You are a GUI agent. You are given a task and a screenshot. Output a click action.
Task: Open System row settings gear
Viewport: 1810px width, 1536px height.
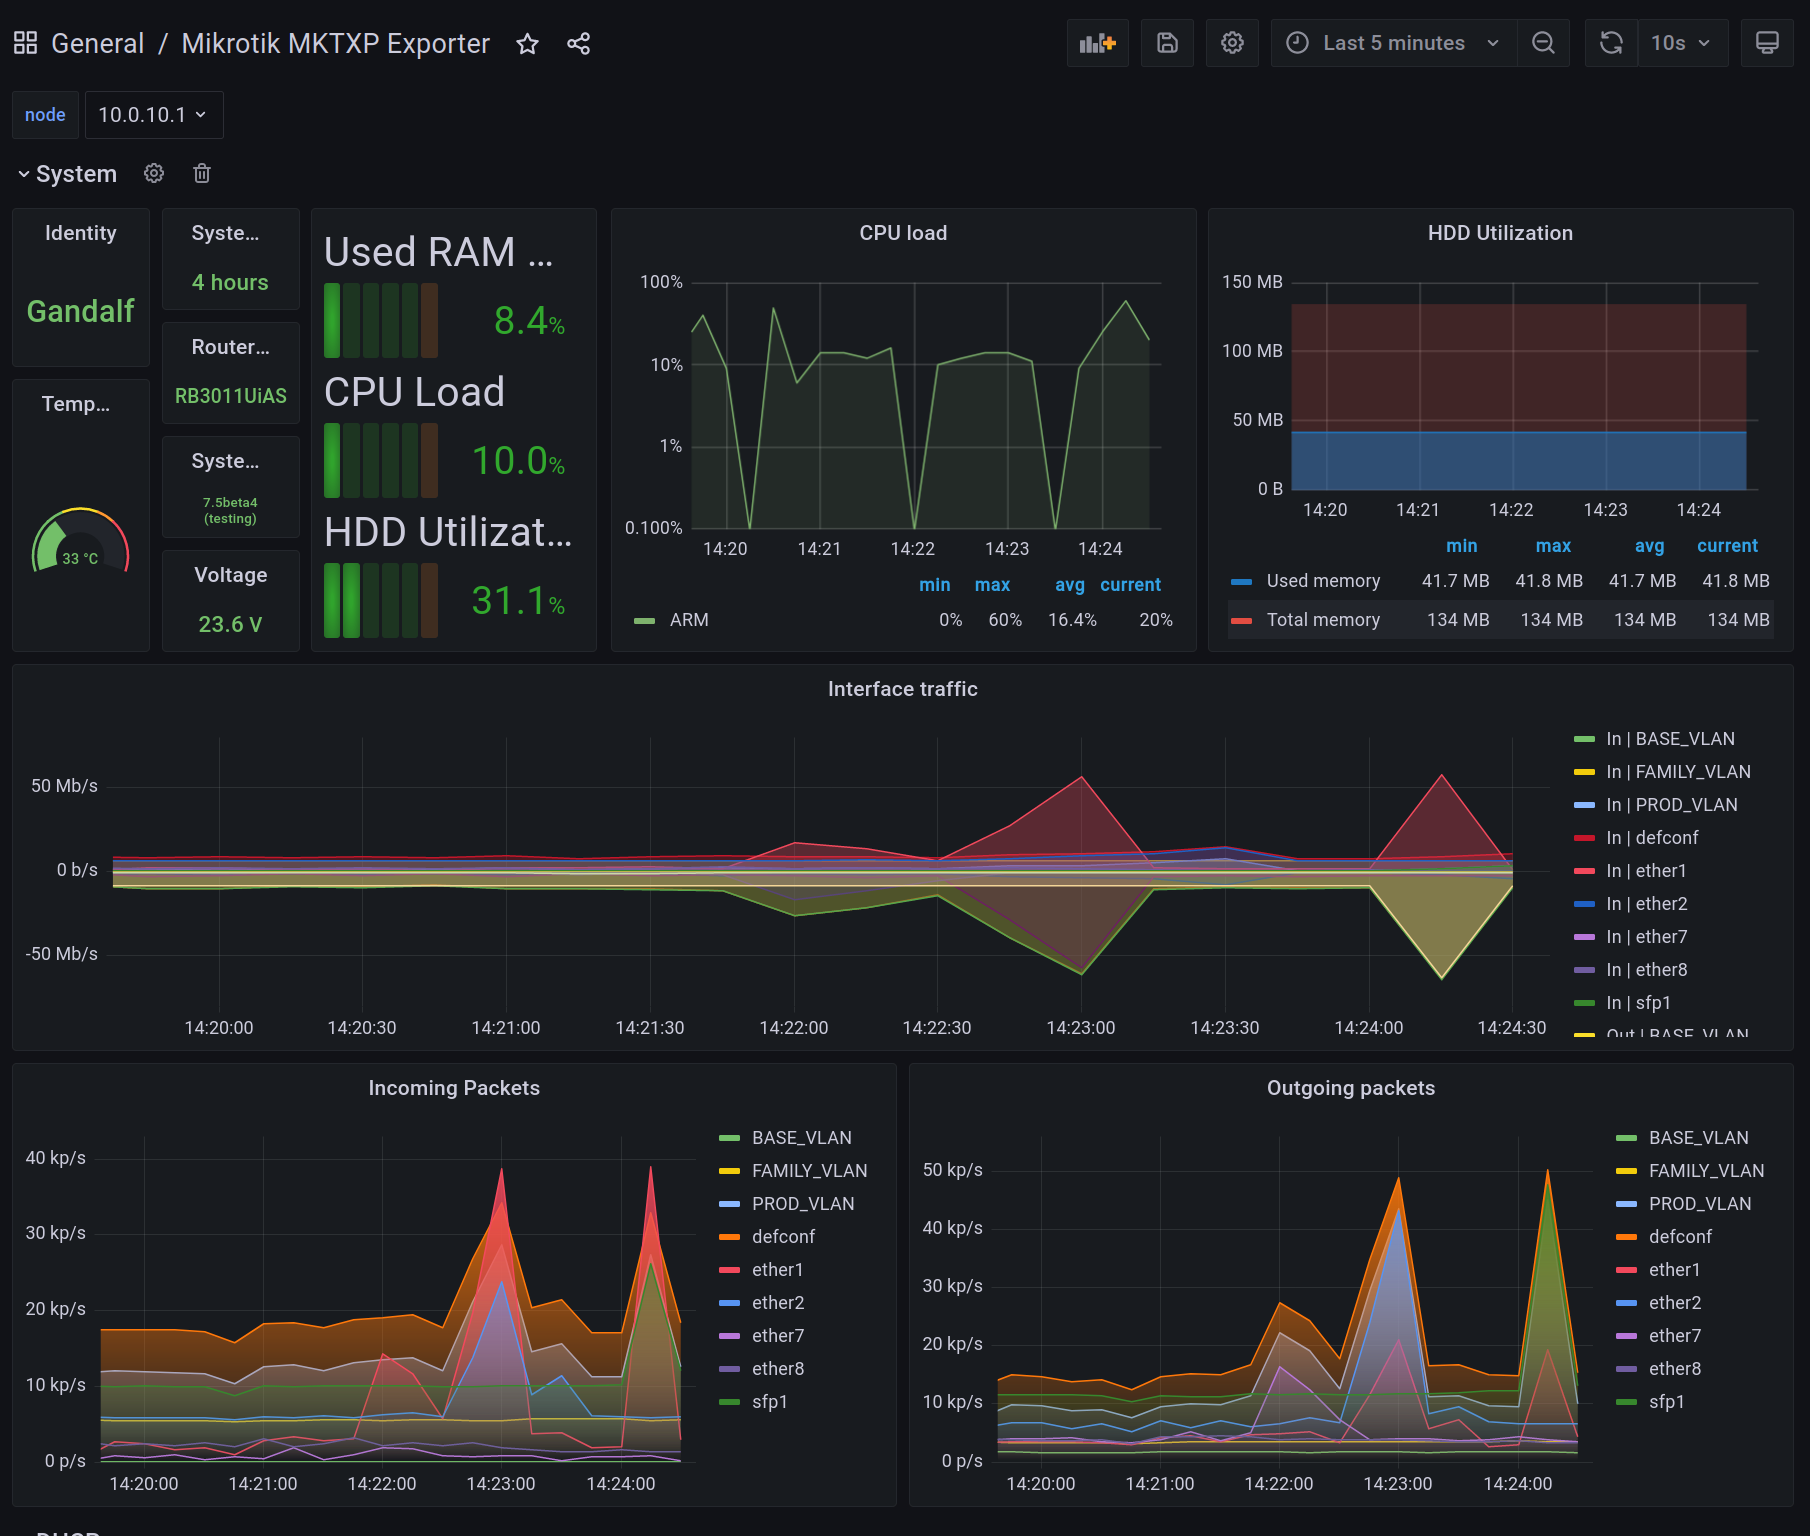[154, 173]
